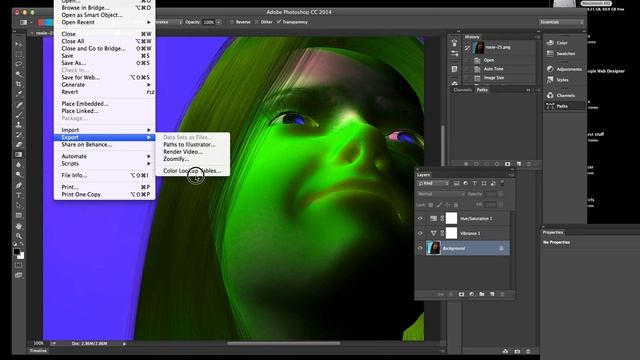Toggle Quick Mask mode icon
Viewport: 640px width, 360px height.
[19, 265]
